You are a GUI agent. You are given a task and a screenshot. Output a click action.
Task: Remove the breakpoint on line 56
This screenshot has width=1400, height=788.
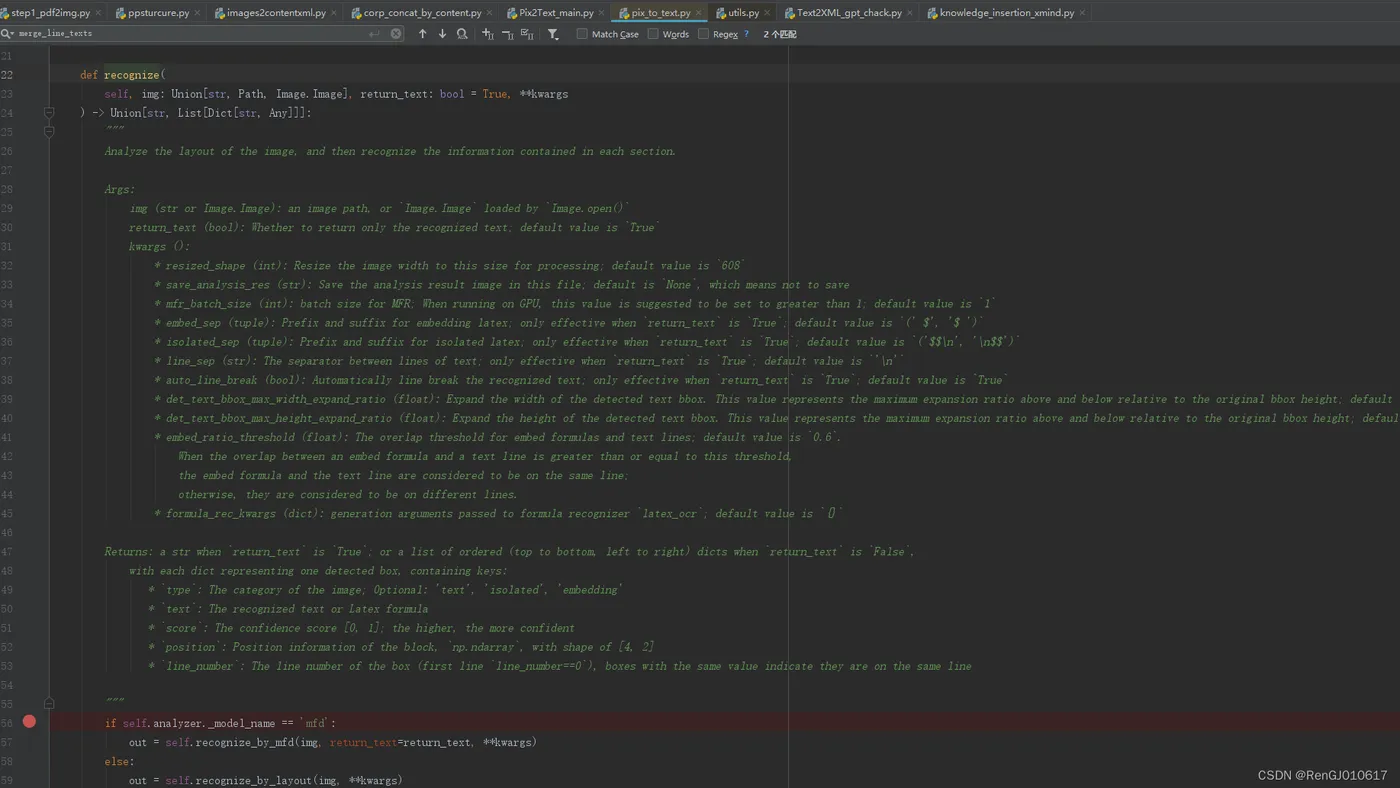coord(29,721)
